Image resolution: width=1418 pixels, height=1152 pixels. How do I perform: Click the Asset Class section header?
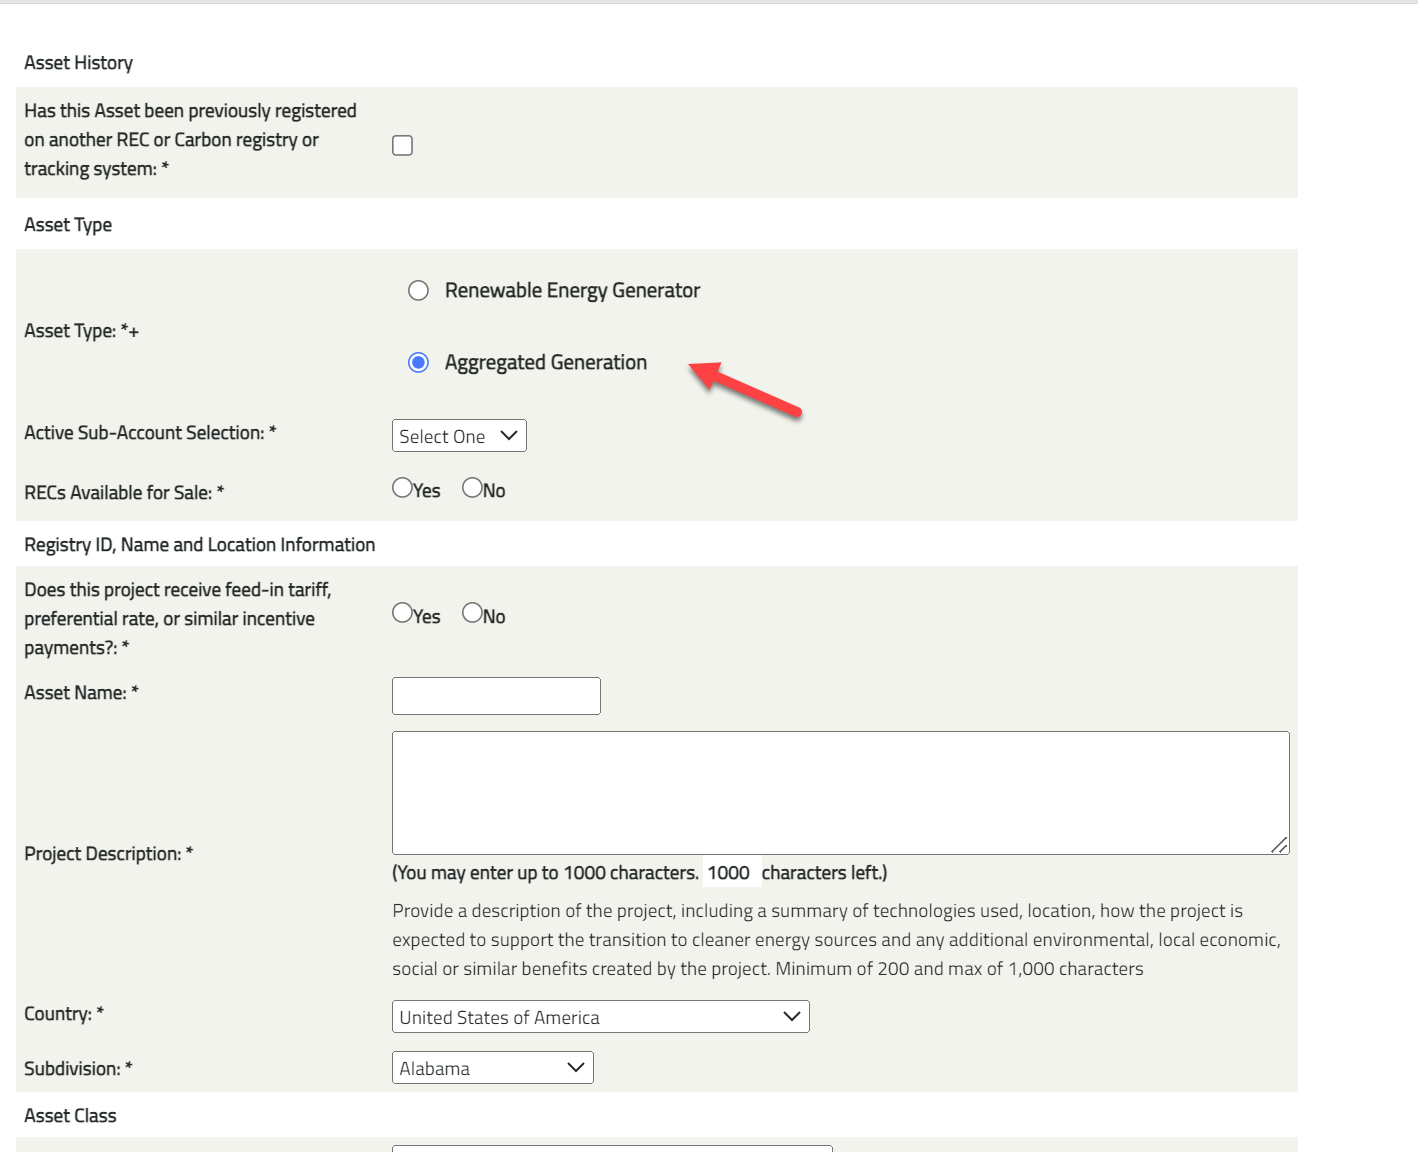click(70, 1115)
